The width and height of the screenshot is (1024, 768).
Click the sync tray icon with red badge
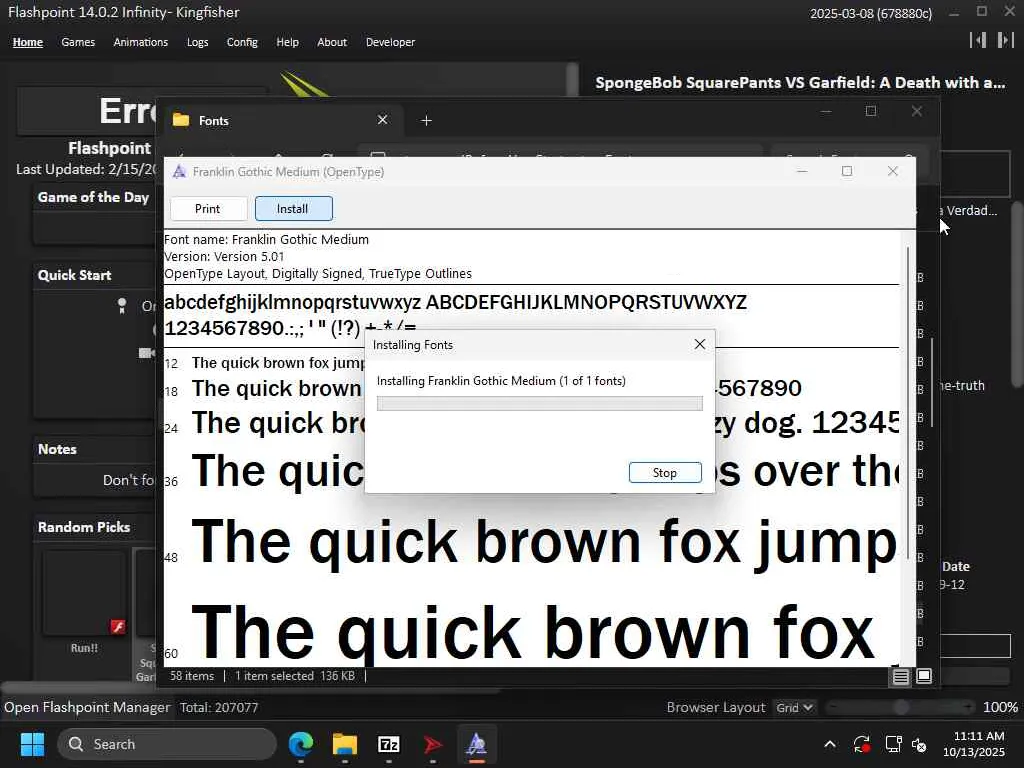click(861, 744)
